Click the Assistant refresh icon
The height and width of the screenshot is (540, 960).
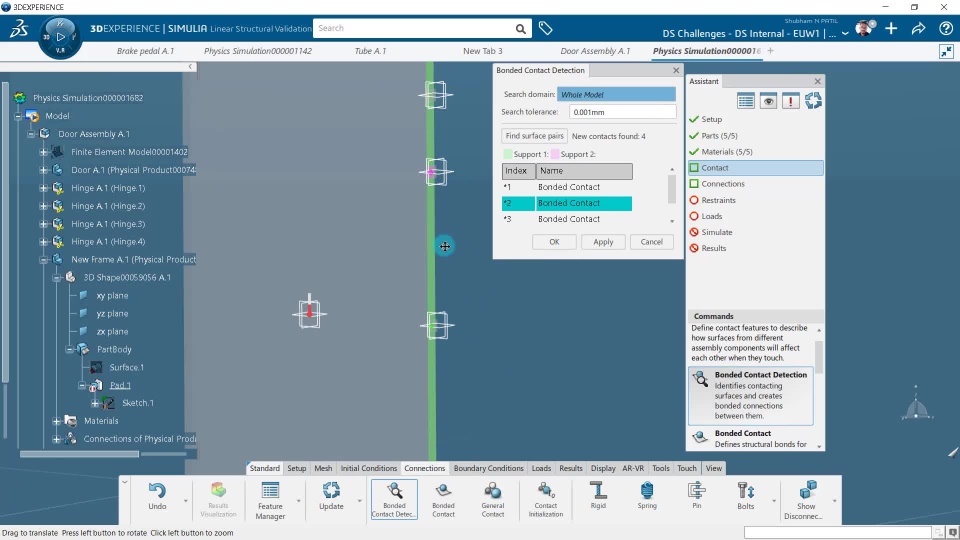point(813,101)
